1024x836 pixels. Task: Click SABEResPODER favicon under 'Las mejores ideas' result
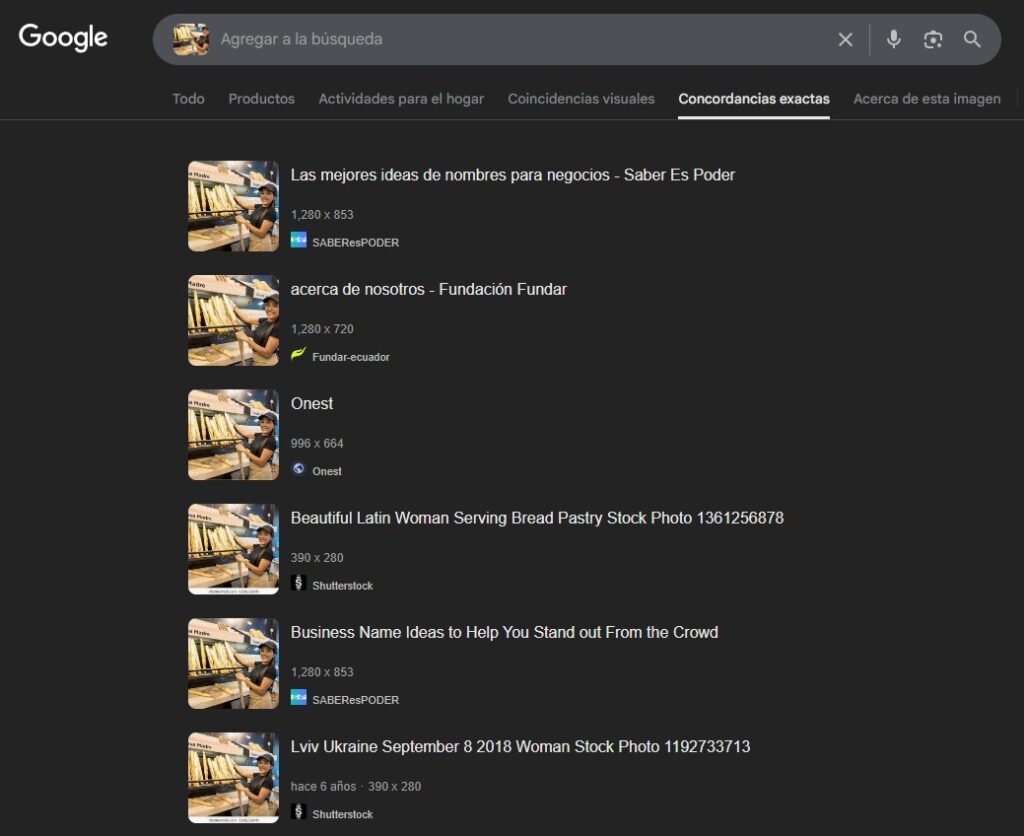[298, 240]
